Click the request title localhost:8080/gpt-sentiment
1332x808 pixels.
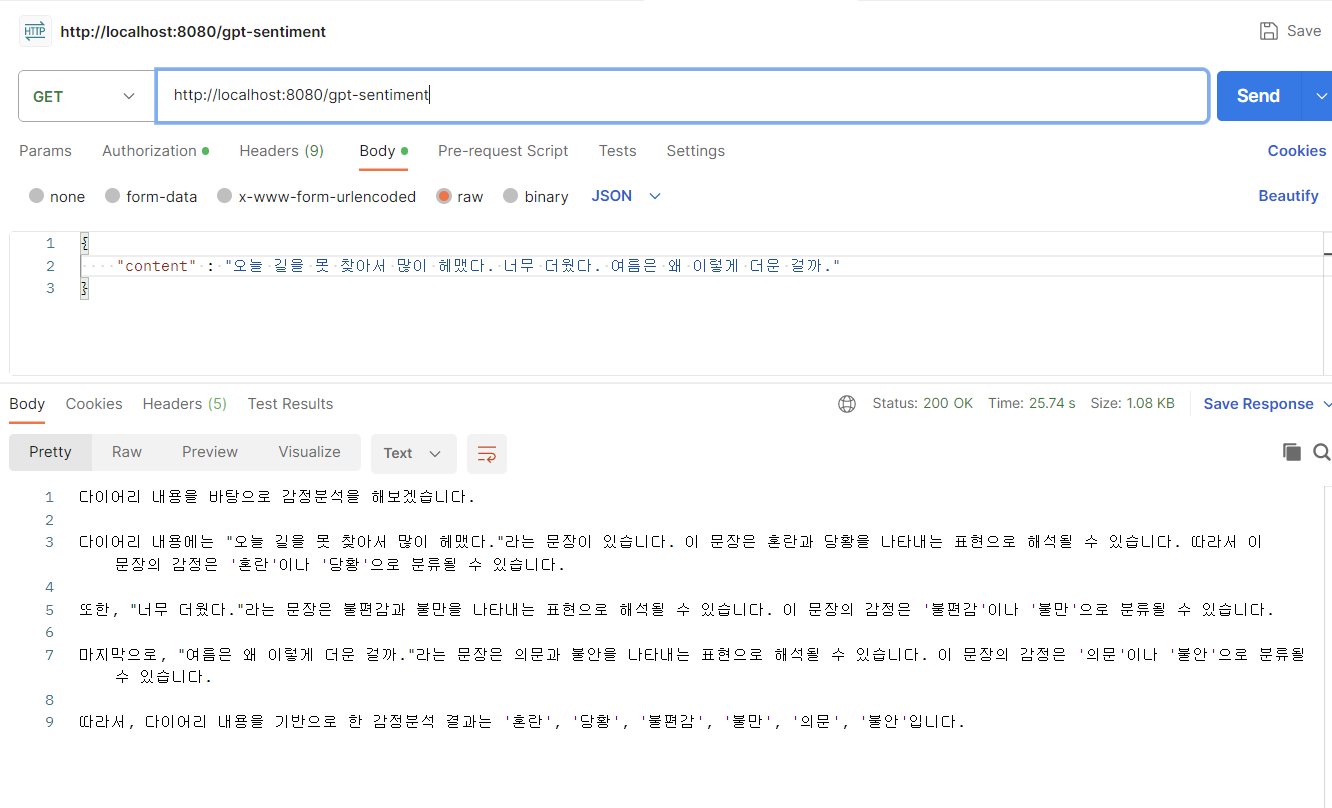193,32
